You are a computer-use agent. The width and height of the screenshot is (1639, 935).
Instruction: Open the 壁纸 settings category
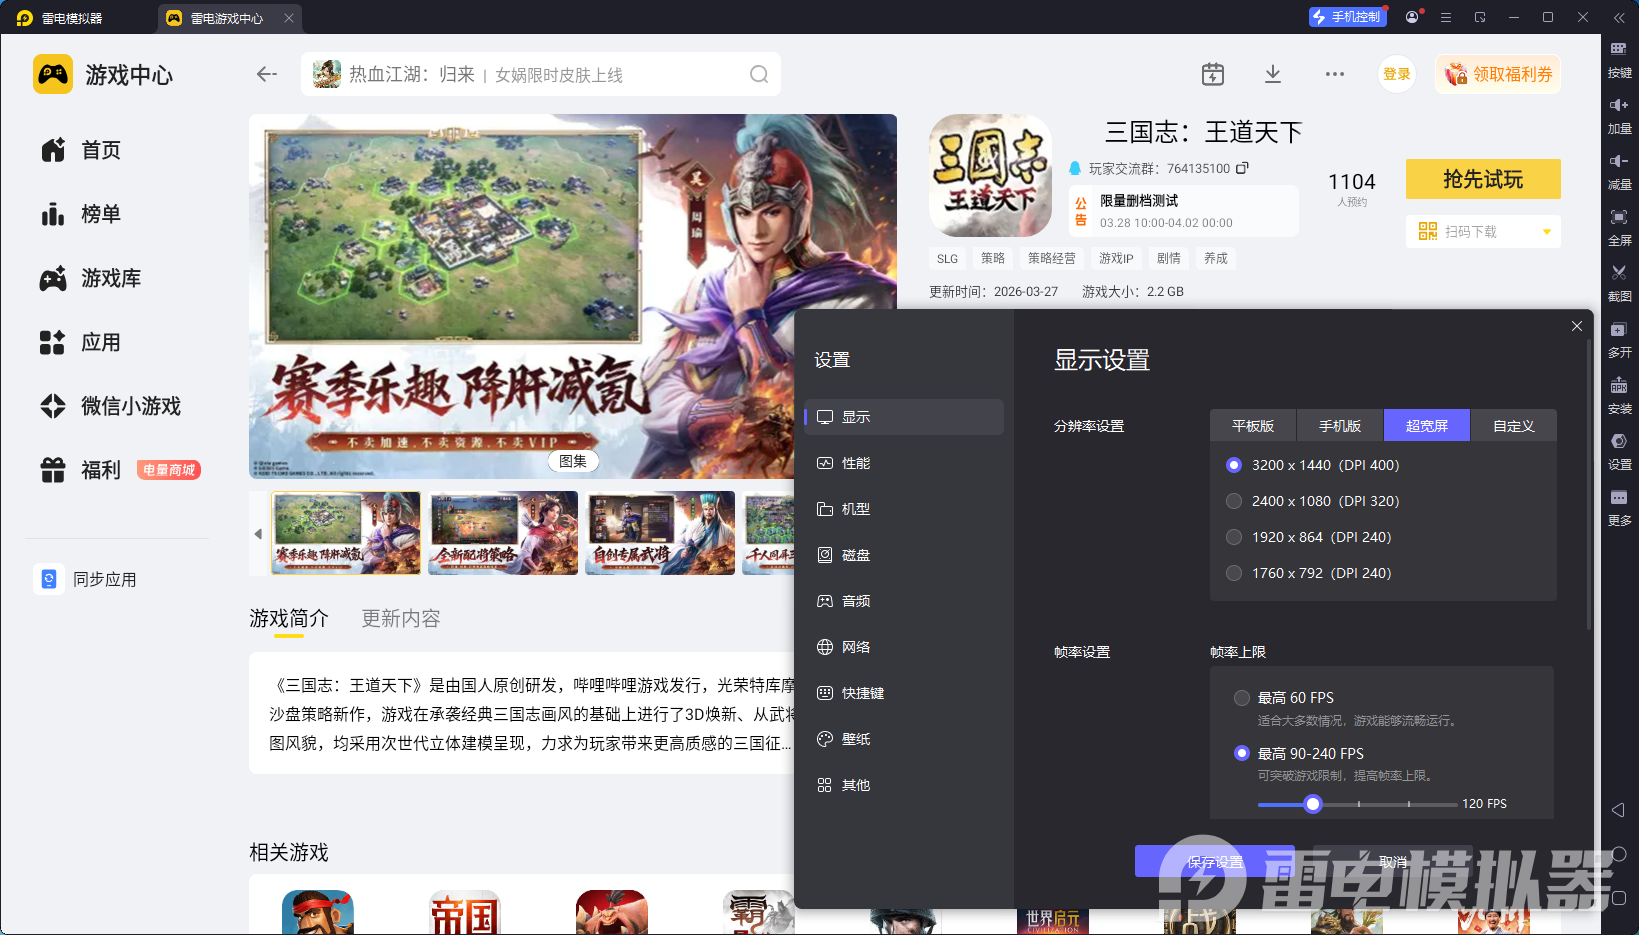(x=904, y=739)
